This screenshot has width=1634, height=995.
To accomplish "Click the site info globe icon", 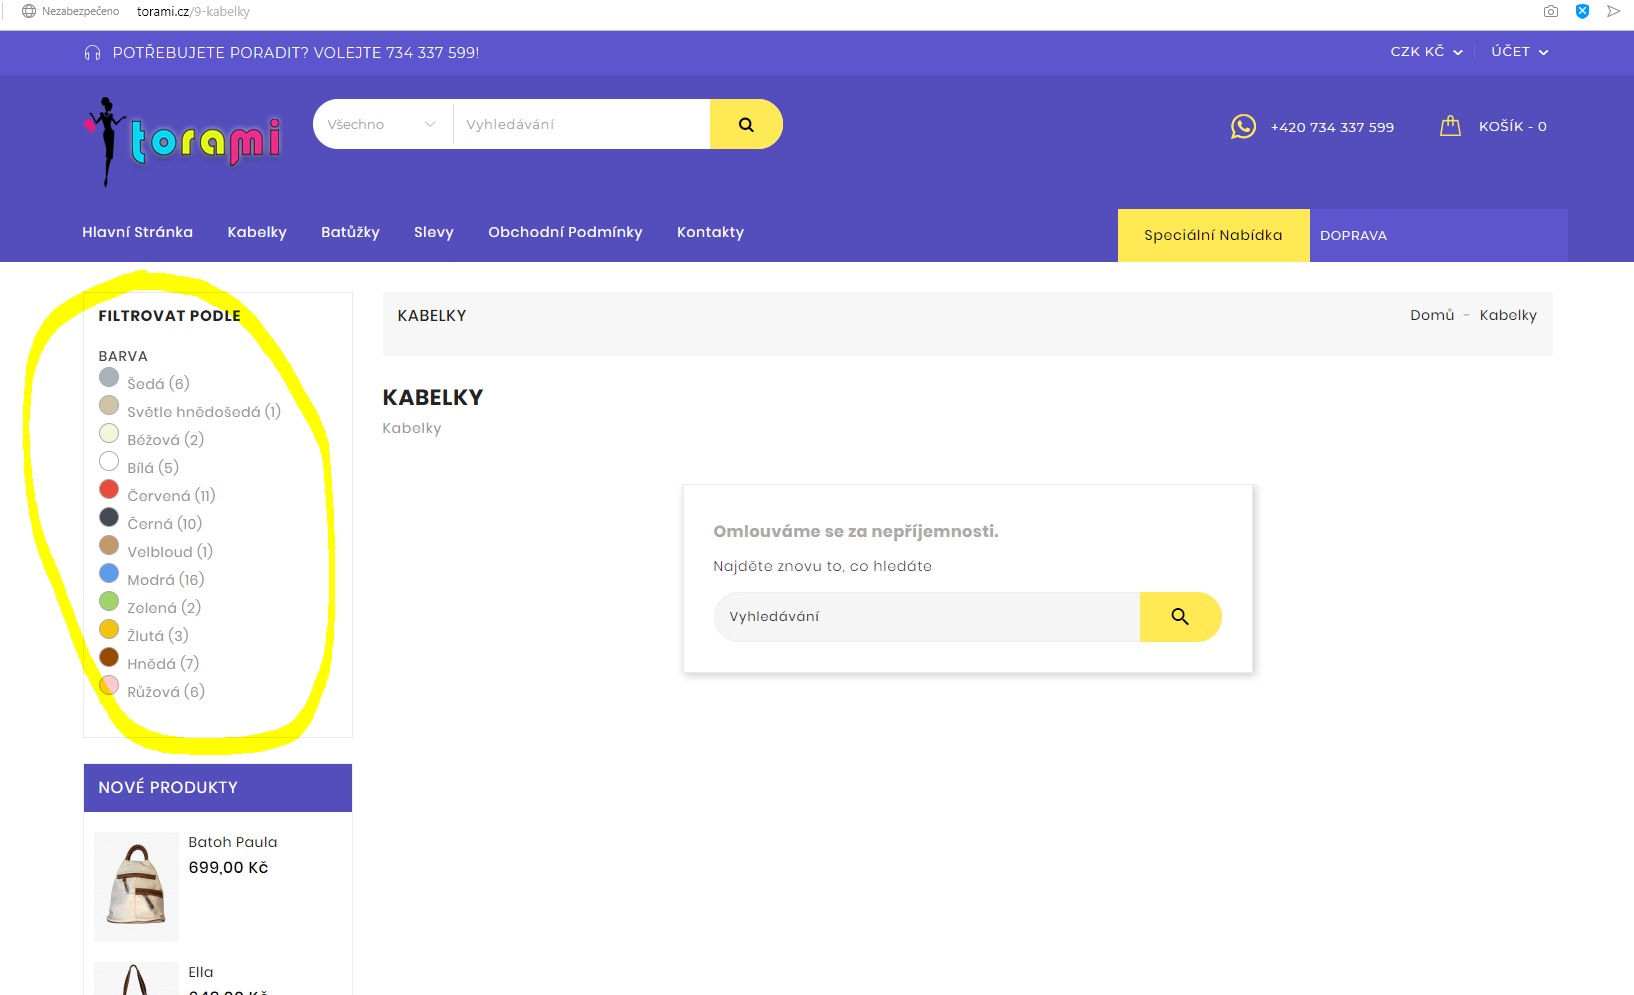I will pyautogui.click(x=29, y=12).
